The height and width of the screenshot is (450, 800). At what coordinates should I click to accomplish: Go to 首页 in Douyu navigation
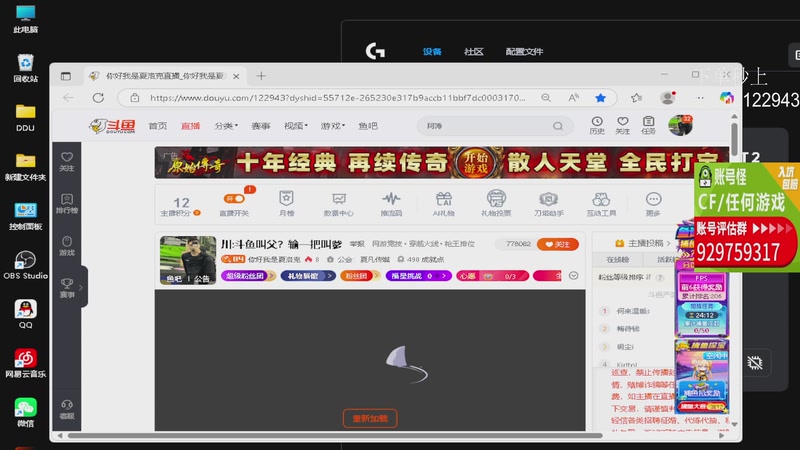point(158,126)
